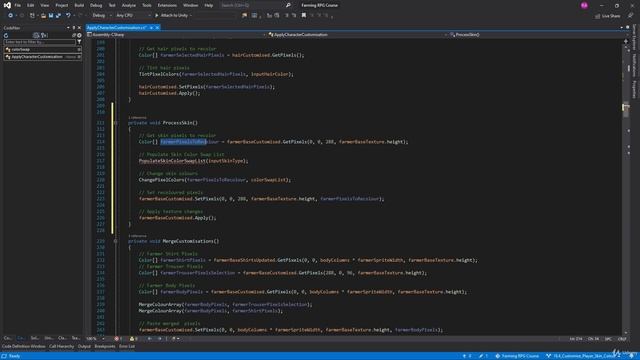
Task: Pin the ApplyCharacterCustomisation.cs document tab
Action: [151, 27]
